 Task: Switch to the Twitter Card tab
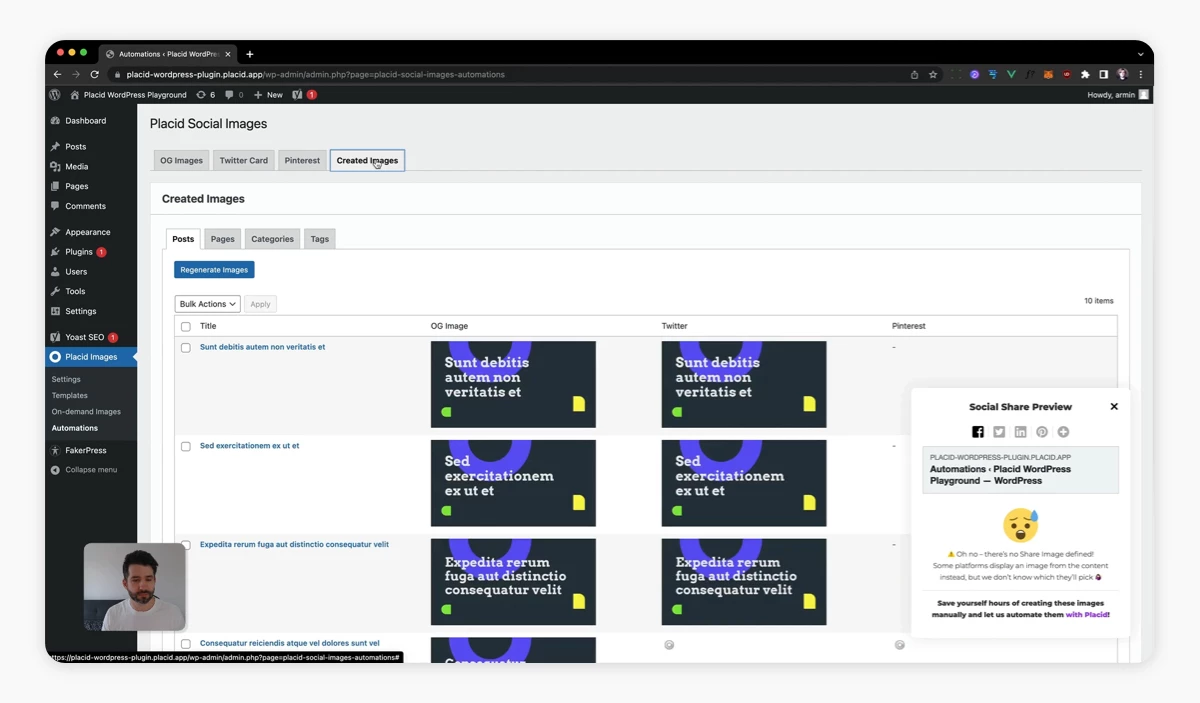244,160
